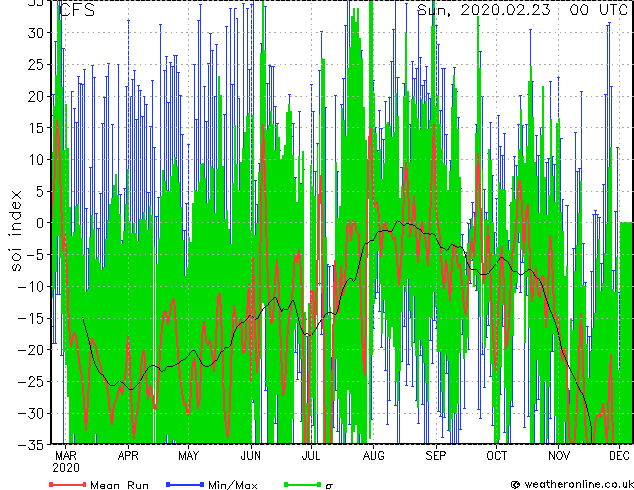Click the '15' y-axis value
634x490 pixels.
pos(36,128)
